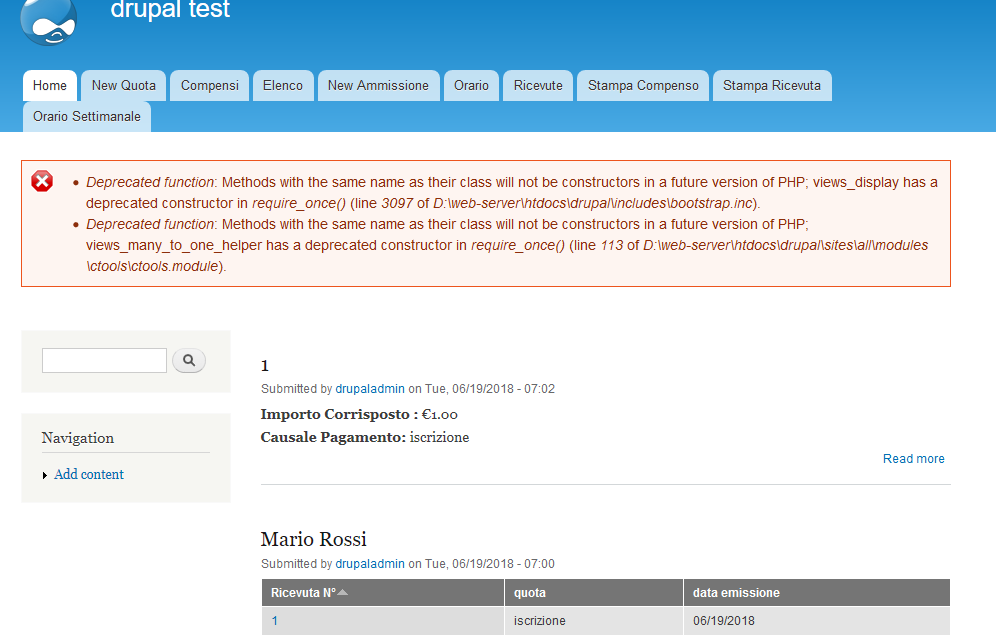
Task: Open the Ricevute tab
Action: (x=538, y=86)
